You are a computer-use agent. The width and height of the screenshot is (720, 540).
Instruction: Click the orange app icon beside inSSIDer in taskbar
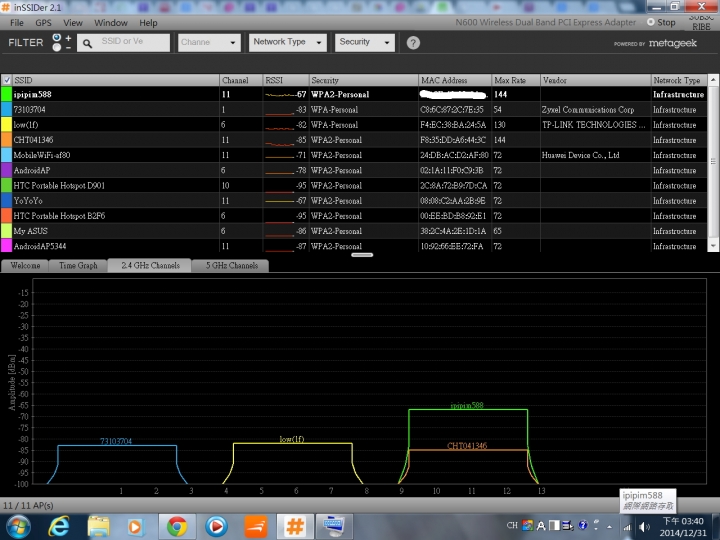tap(256, 527)
